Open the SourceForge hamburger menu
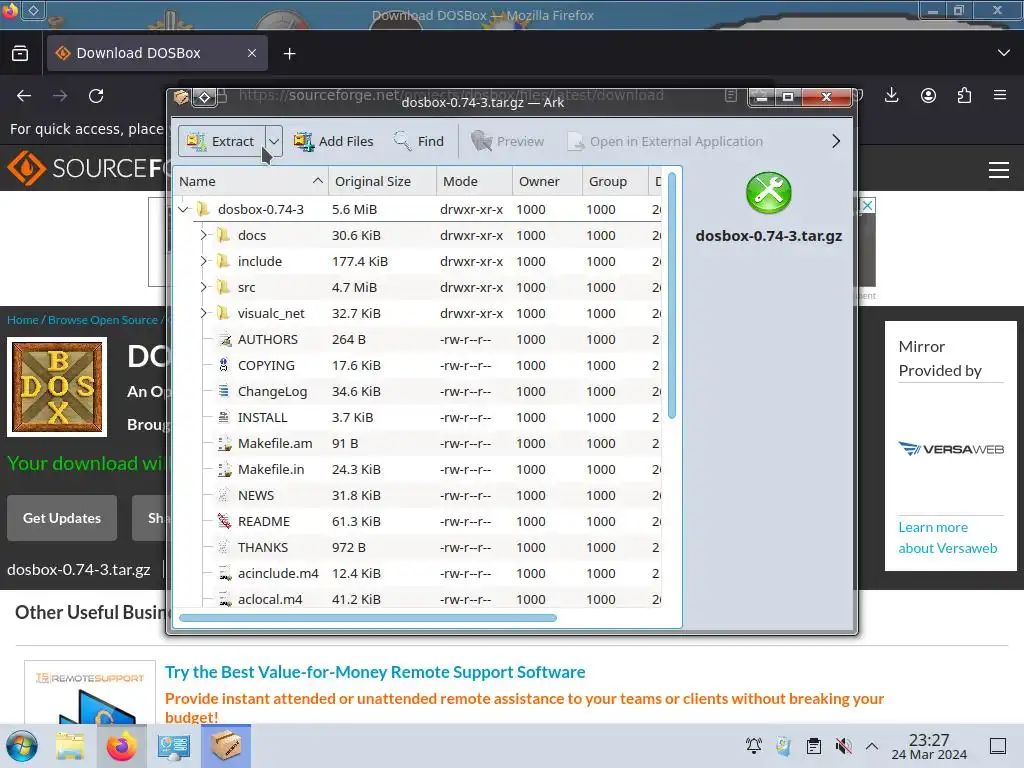Viewport: 1024px width, 768px height. 999,170
